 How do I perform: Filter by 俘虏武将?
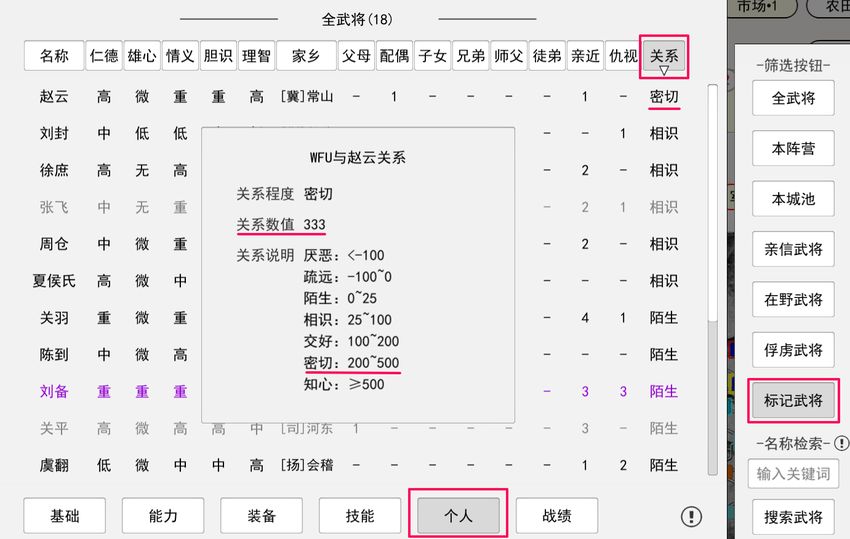coord(793,350)
